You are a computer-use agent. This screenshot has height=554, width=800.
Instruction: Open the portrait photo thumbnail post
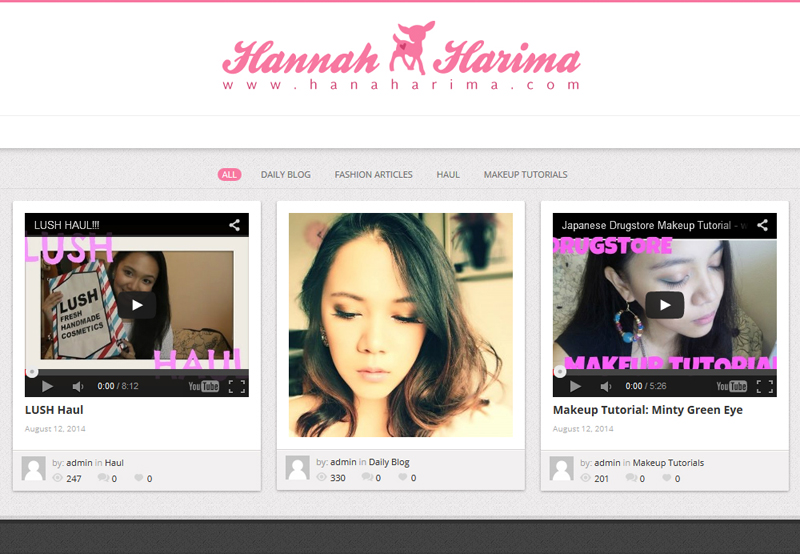401,325
